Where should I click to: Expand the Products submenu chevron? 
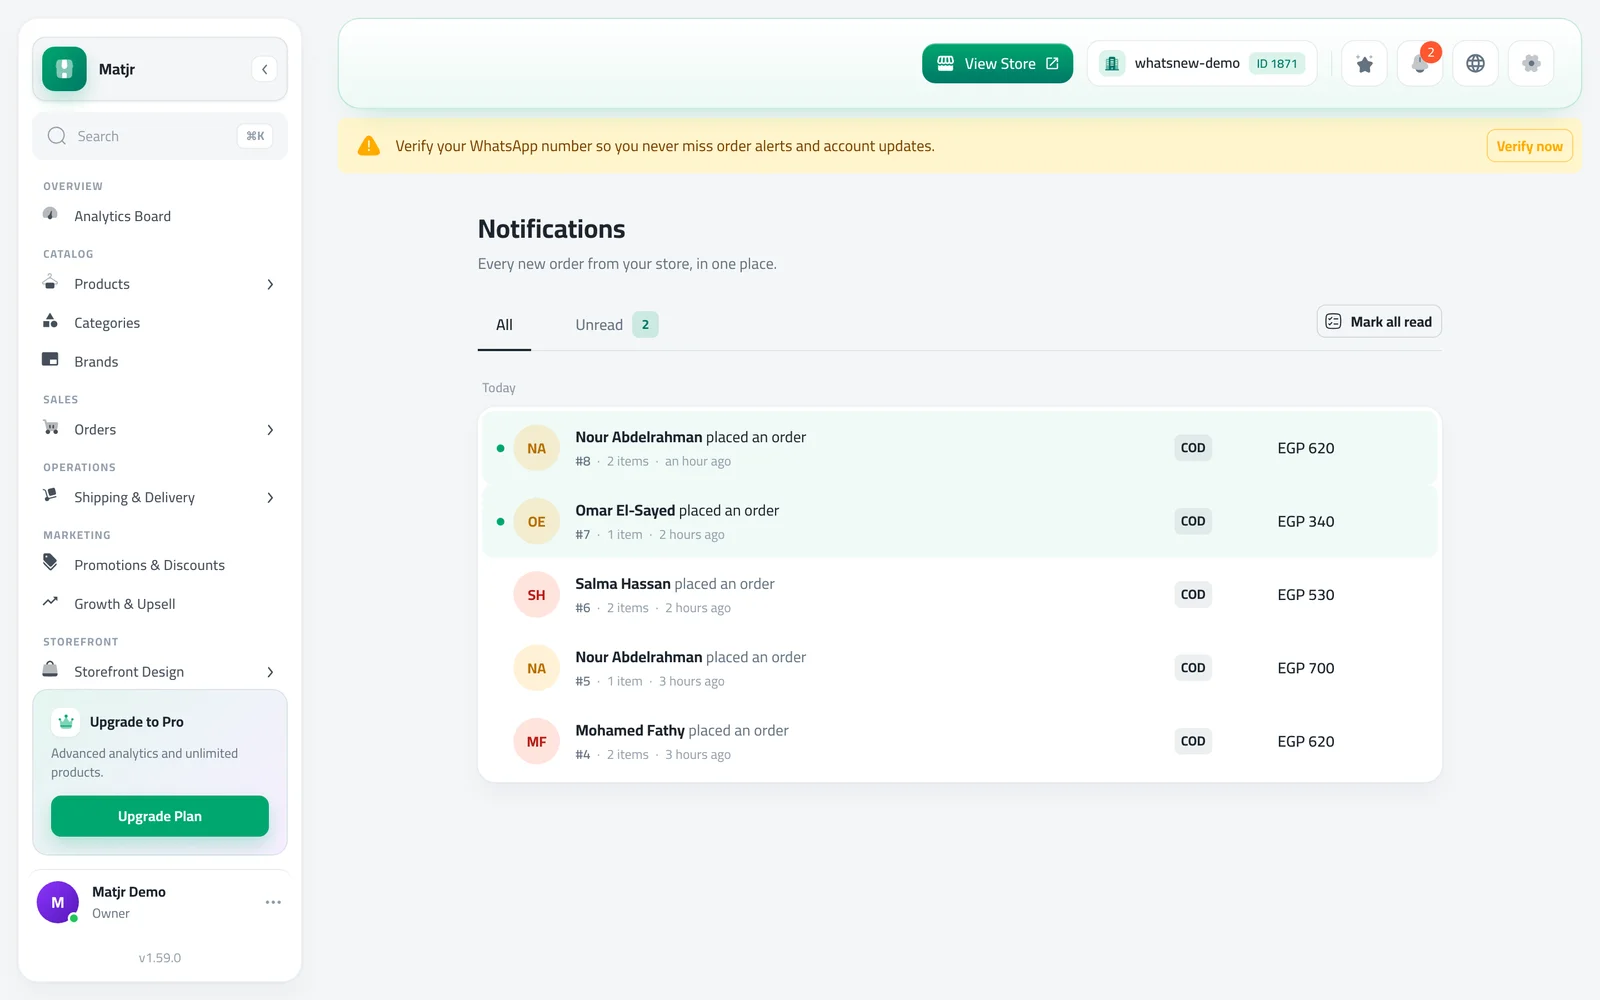(x=270, y=284)
